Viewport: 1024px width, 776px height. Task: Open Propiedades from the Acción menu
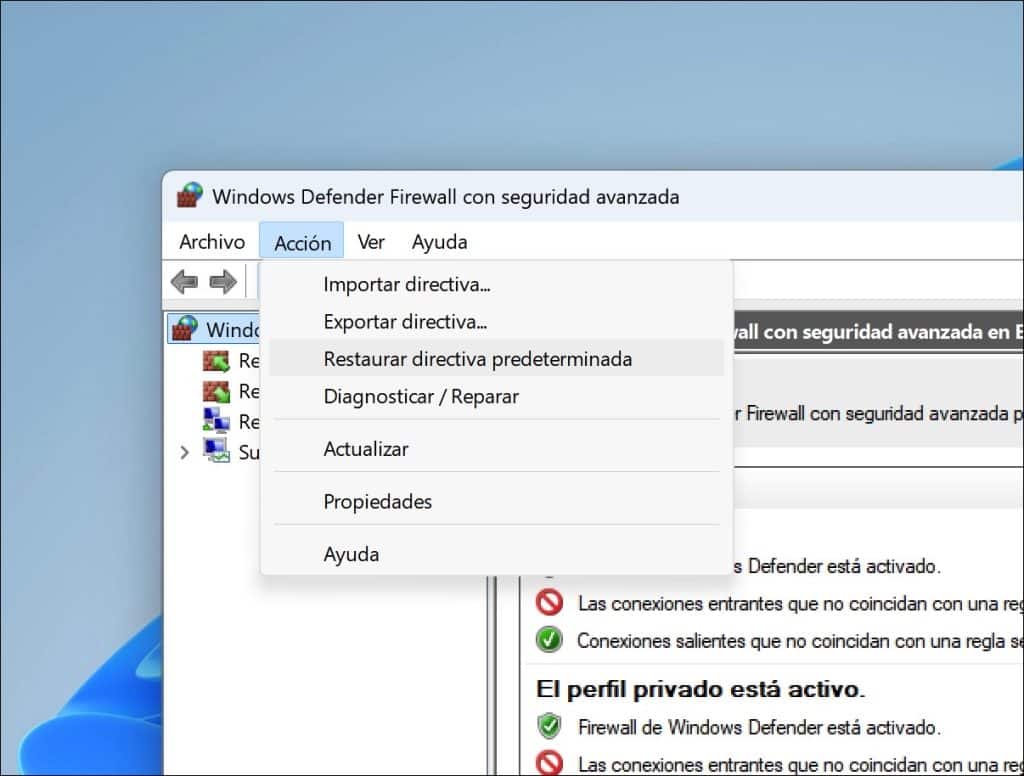point(496,502)
